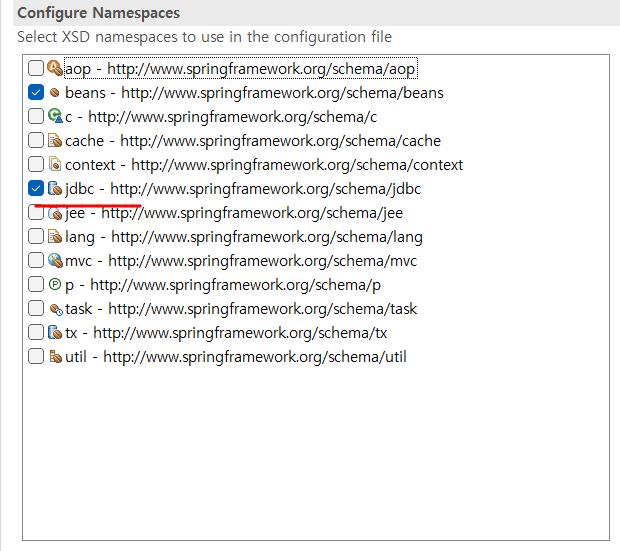Enable the util namespace checkbox
This screenshot has width=620, height=551.
tap(36, 356)
